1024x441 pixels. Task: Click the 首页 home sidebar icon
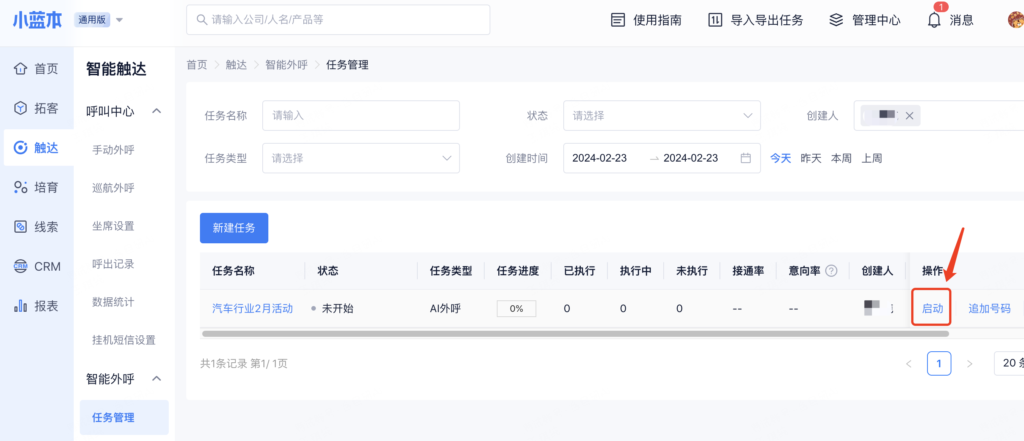coord(20,69)
